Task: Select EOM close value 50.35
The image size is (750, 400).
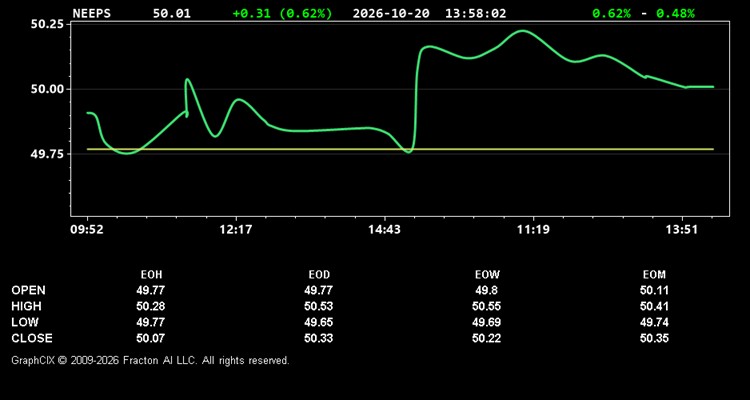Action: (654, 338)
